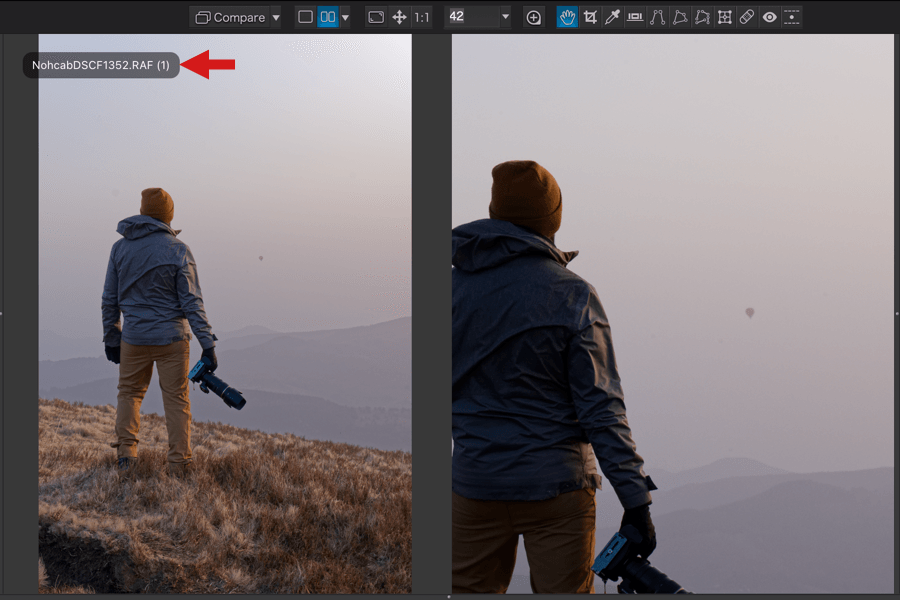Image resolution: width=900 pixels, height=600 pixels.
Task: Click the NohcabDSCF1352.RAF (1) filename label
Action: coord(101,65)
